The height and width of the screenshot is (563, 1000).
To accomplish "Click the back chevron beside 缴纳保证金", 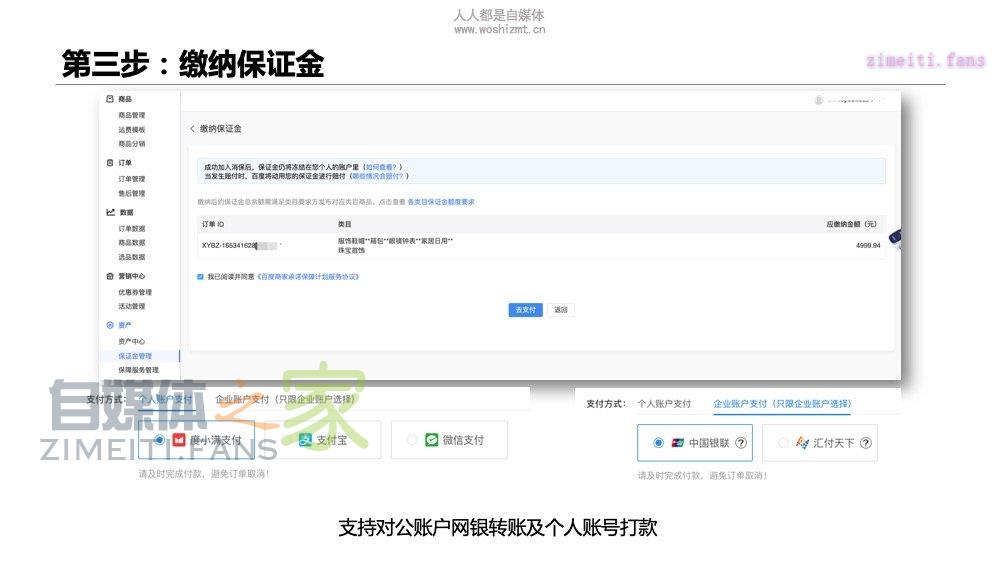I will pos(192,129).
